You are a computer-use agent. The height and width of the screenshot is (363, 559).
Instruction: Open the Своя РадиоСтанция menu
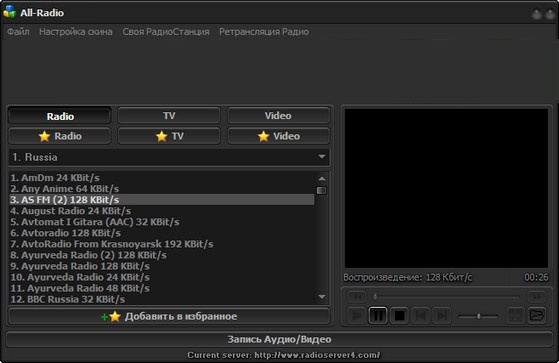[166, 32]
